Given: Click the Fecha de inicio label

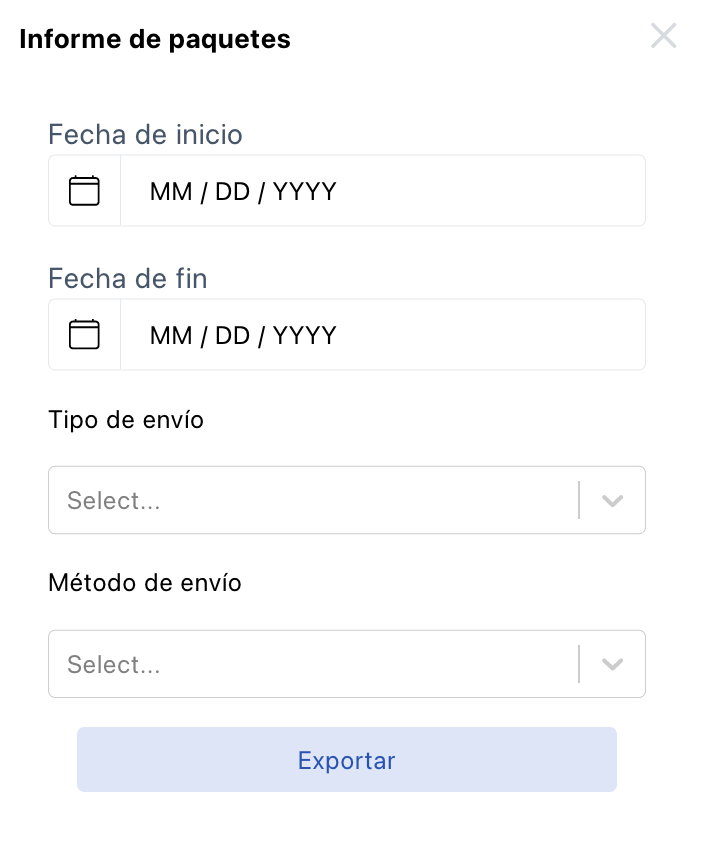Looking at the screenshot, I should (x=146, y=135).
